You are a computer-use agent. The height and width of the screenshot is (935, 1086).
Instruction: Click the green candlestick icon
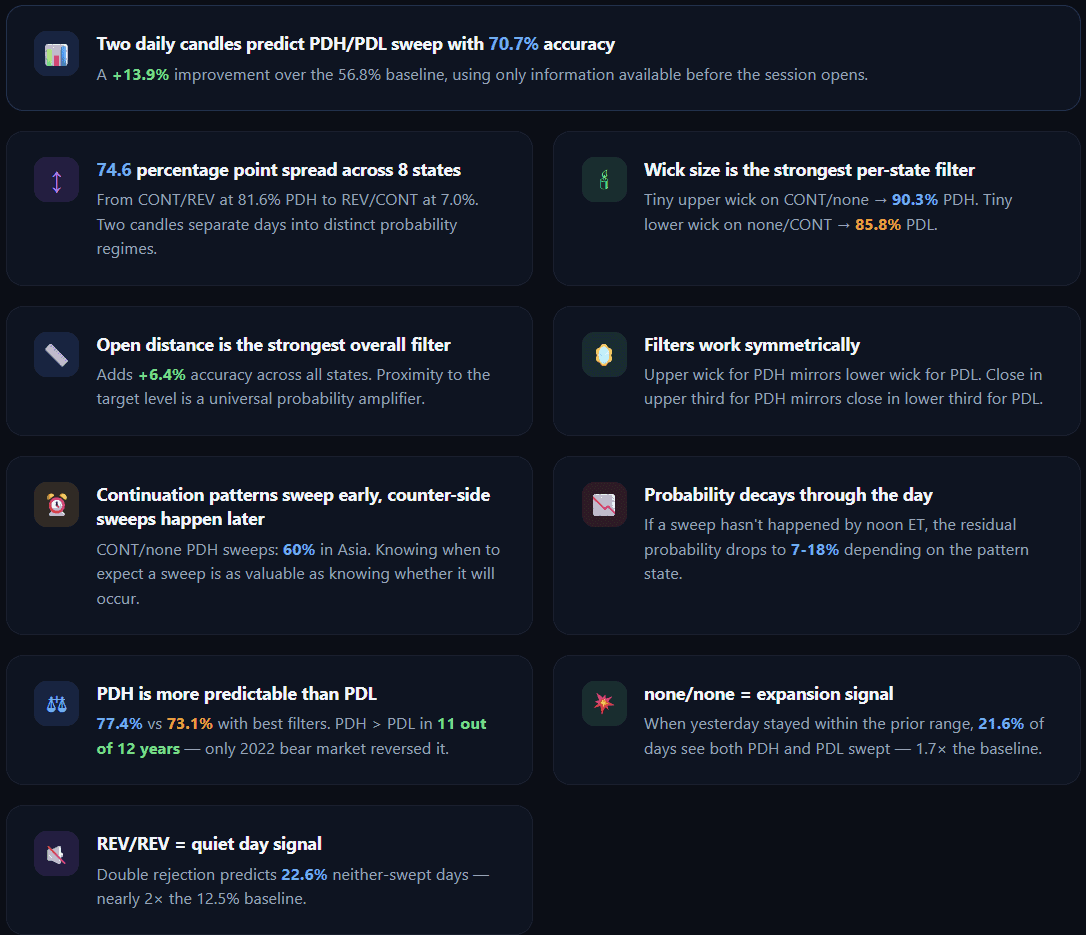(x=604, y=180)
